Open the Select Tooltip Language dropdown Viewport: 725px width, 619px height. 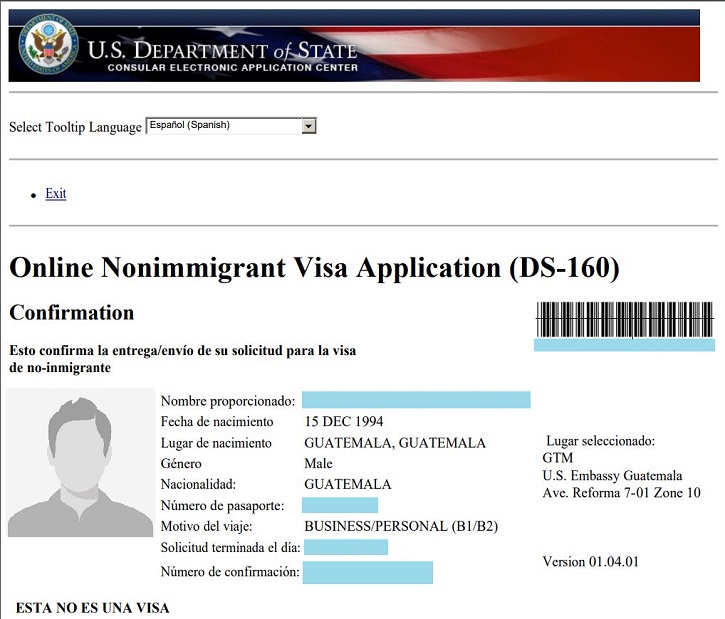tap(231, 126)
